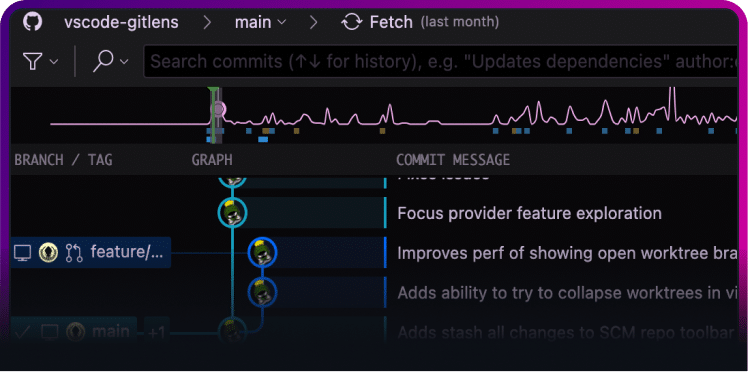Click the GitHub logo icon
Image resolution: width=748 pixels, height=372 pixels.
coord(32,22)
